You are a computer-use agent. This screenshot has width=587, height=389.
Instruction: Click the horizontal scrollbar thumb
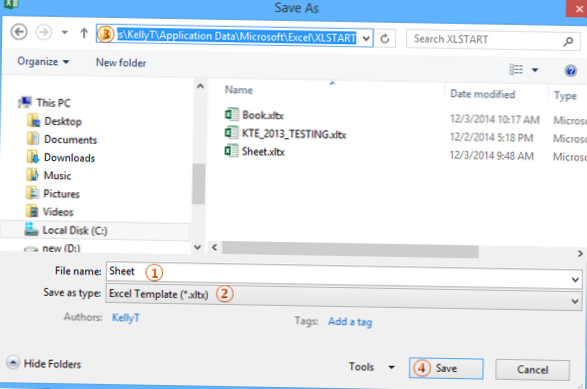(x=350, y=250)
